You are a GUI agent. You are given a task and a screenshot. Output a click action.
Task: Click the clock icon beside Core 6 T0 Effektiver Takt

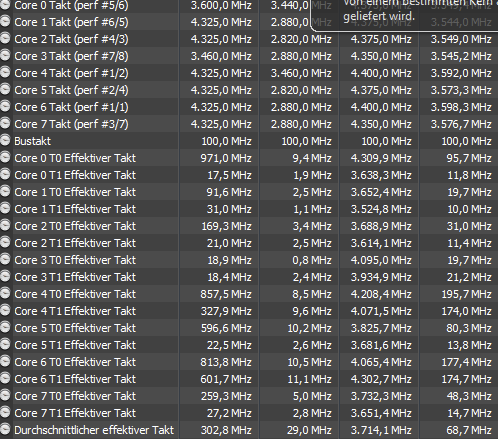pyautogui.click(x=5, y=362)
